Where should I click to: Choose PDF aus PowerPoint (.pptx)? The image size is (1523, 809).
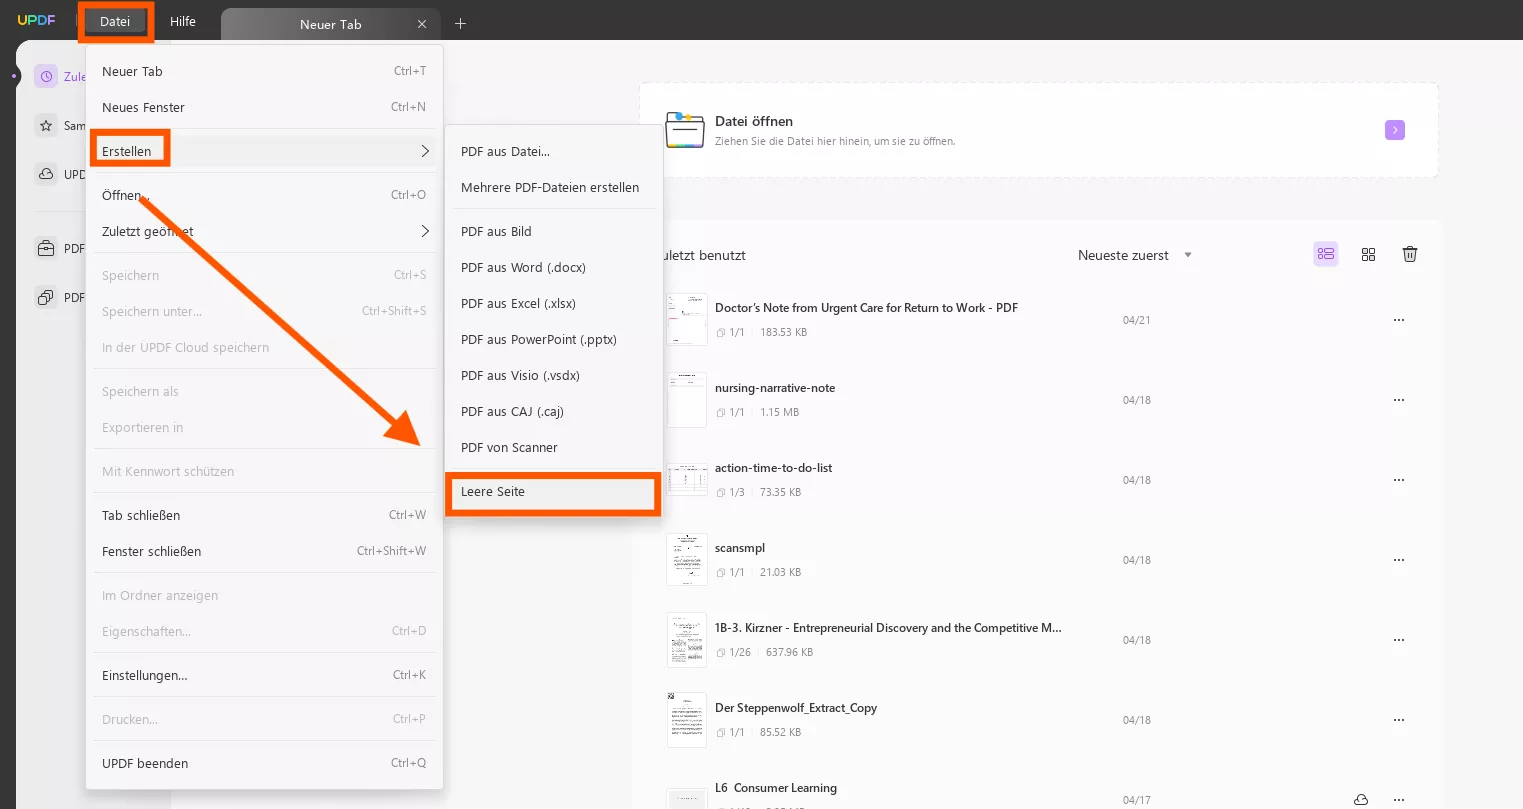pyautogui.click(x=554, y=339)
